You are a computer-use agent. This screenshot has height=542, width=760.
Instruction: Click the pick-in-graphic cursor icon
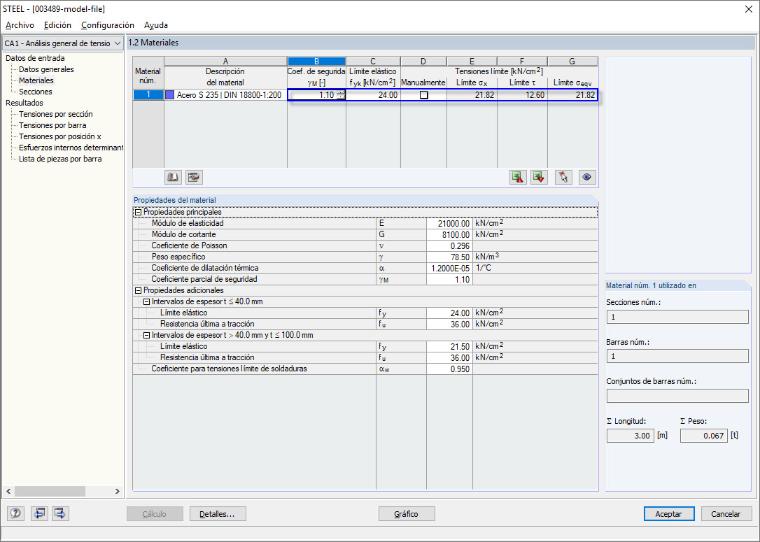pos(564,177)
